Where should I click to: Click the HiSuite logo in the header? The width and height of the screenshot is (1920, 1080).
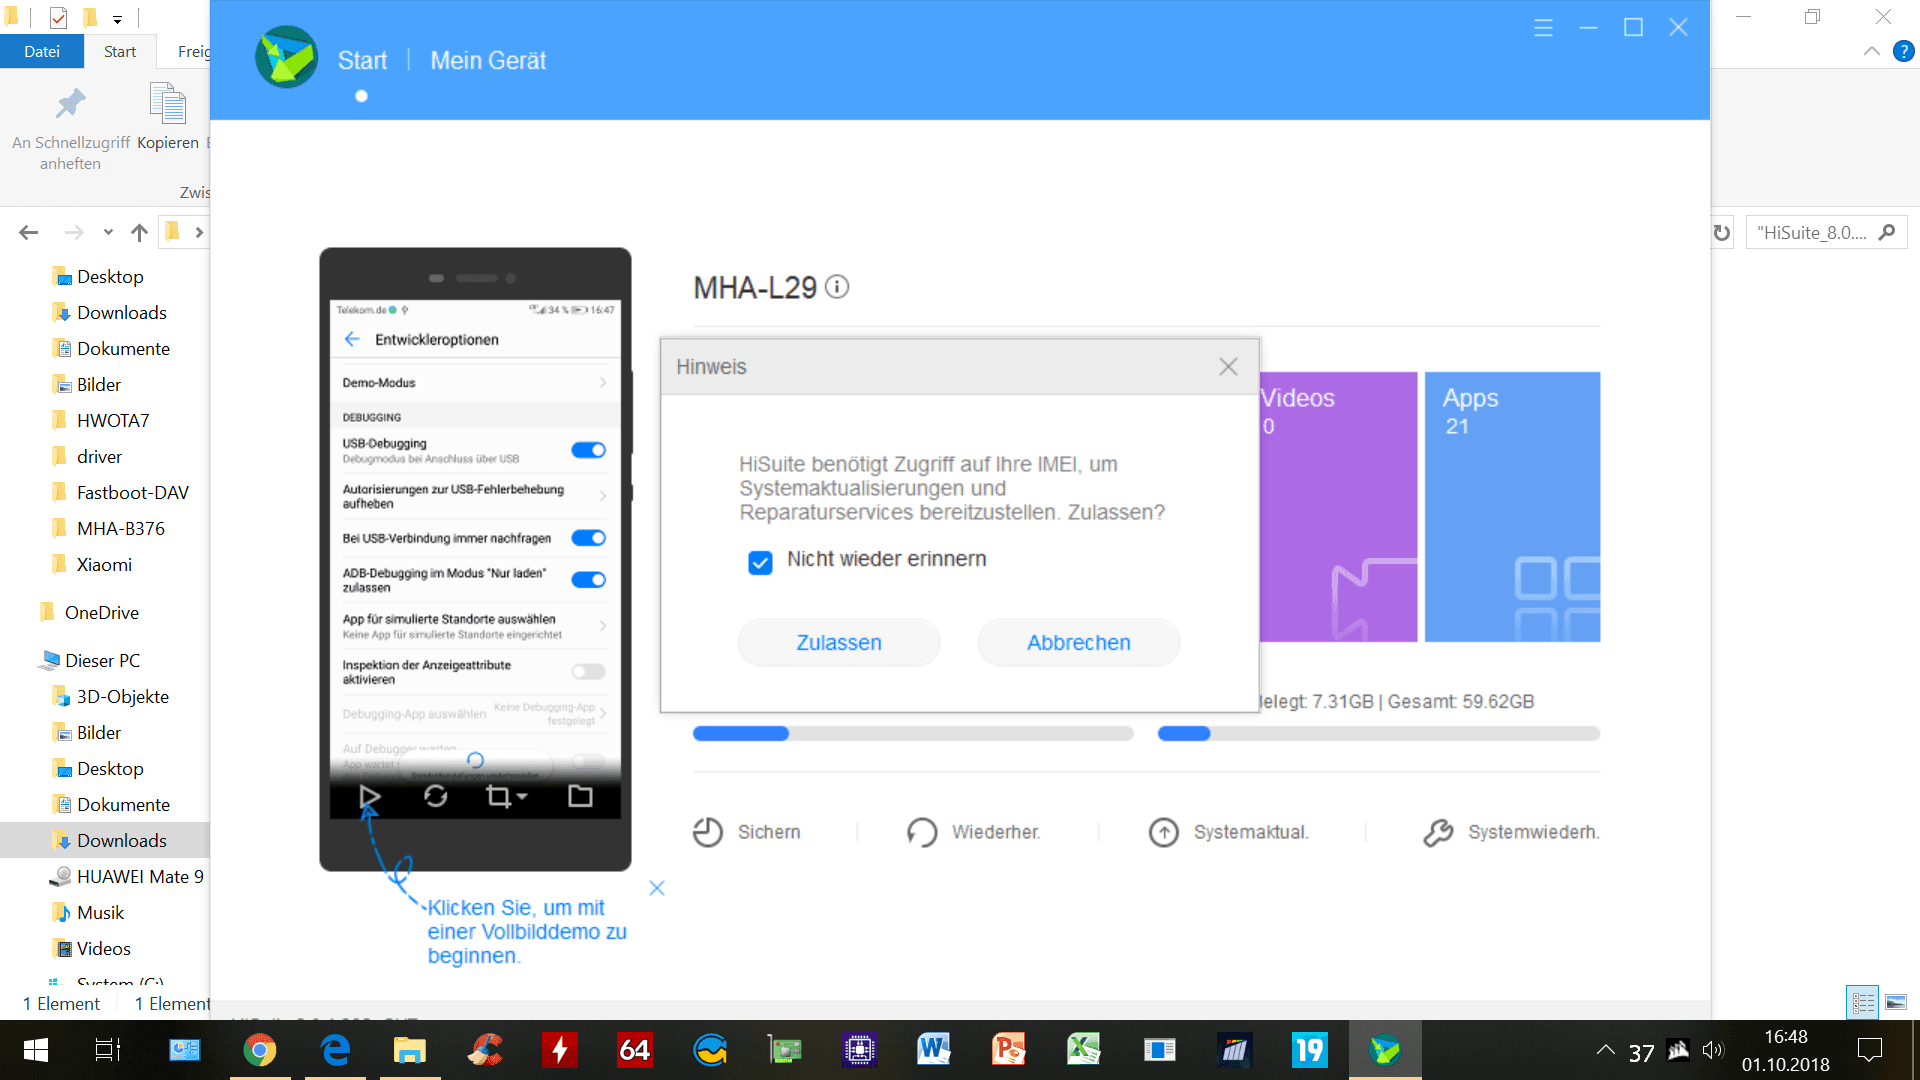(286, 58)
